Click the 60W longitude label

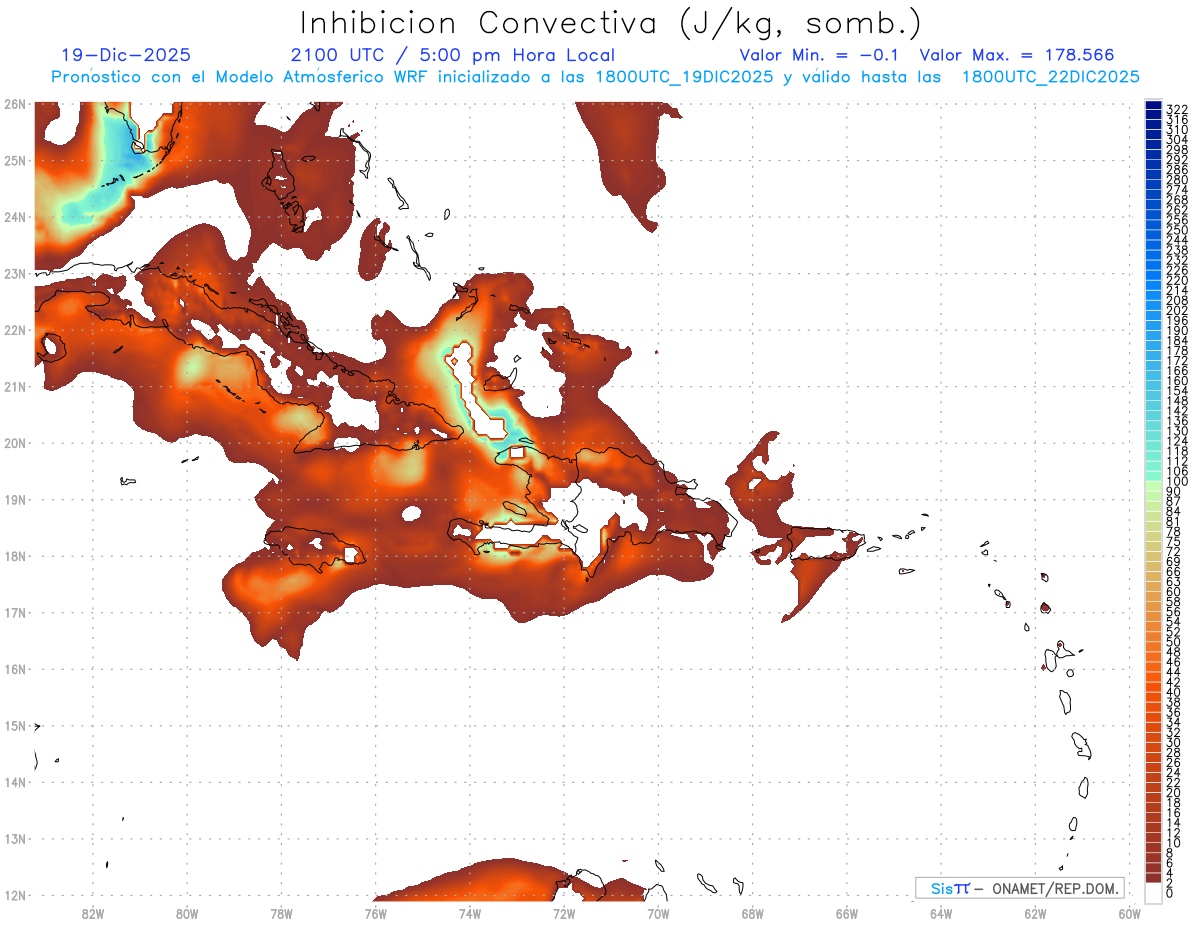[x=1130, y=913]
